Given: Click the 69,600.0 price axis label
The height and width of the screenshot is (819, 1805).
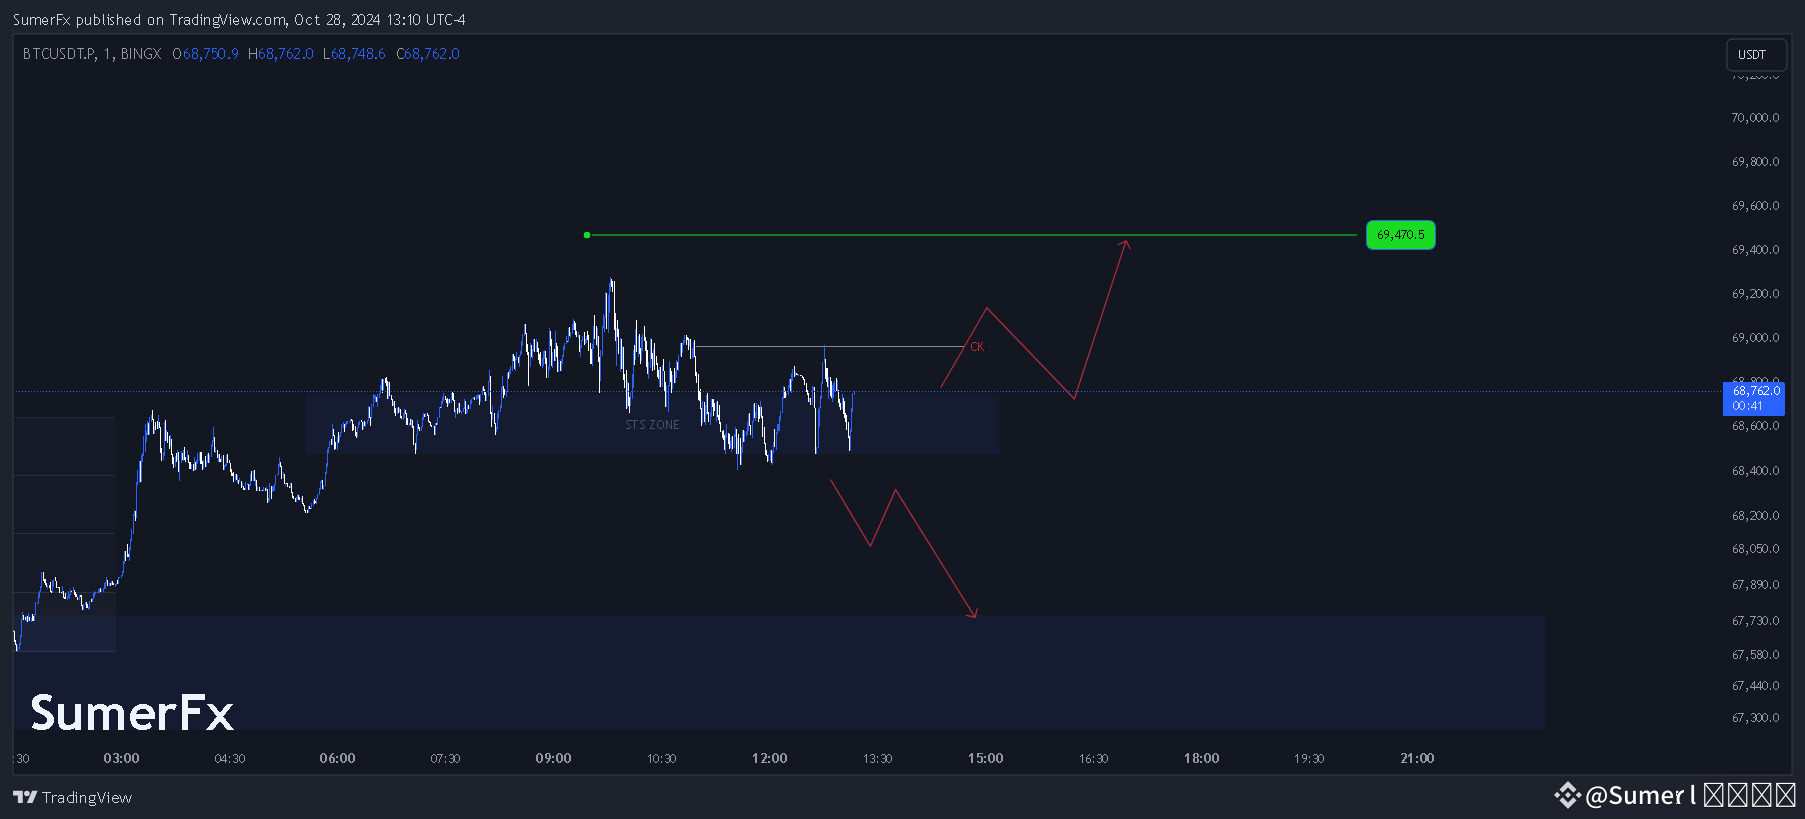Looking at the screenshot, I should click(1755, 206).
